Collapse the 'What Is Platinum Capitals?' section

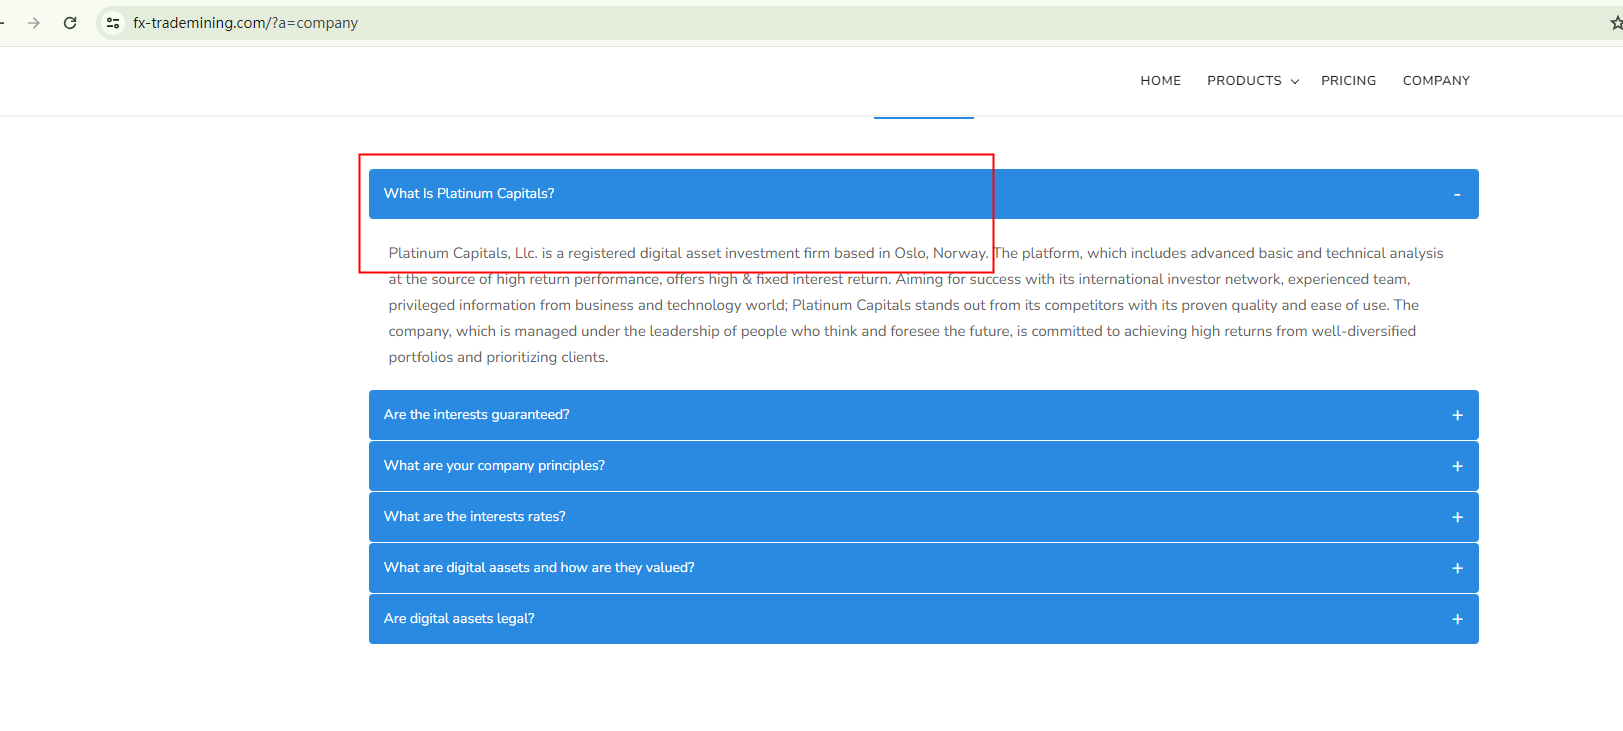[923, 194]
